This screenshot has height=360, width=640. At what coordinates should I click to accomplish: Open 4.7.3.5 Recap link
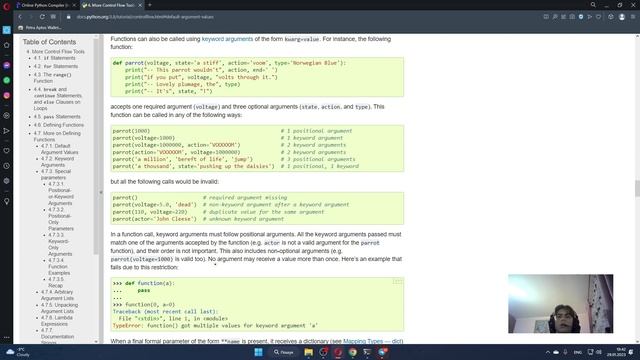56,282
